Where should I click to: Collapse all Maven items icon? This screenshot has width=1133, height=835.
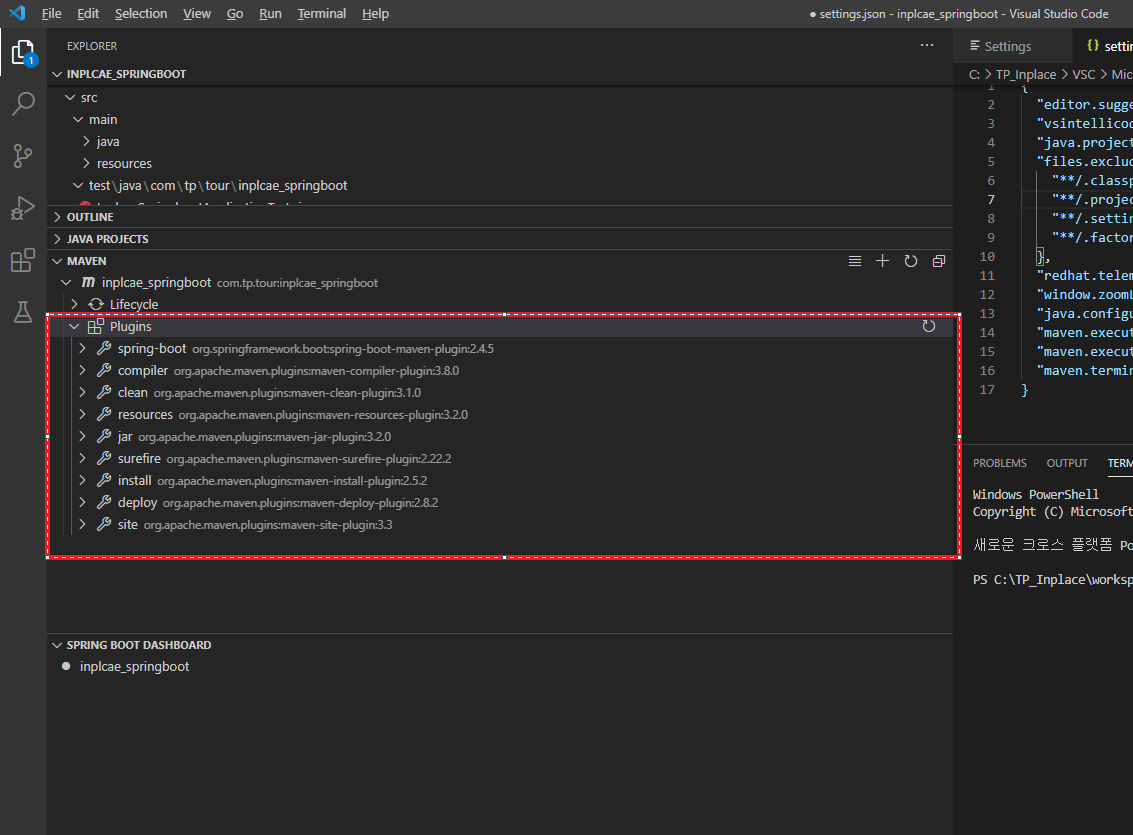click(x=939, y=261)
